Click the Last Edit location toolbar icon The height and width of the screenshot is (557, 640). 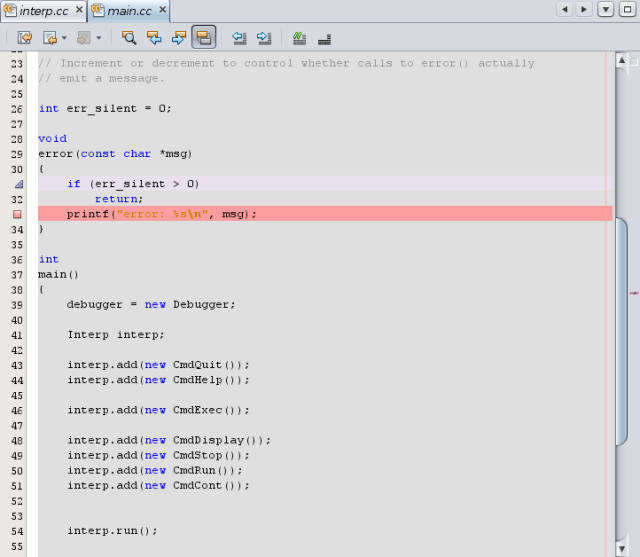[24, 38]
